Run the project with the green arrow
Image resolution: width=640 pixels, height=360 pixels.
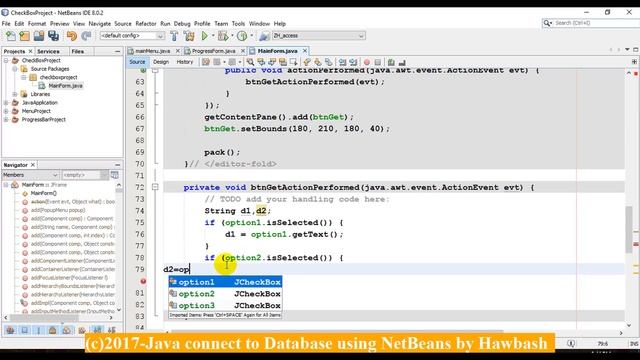[x=204, y=36]
